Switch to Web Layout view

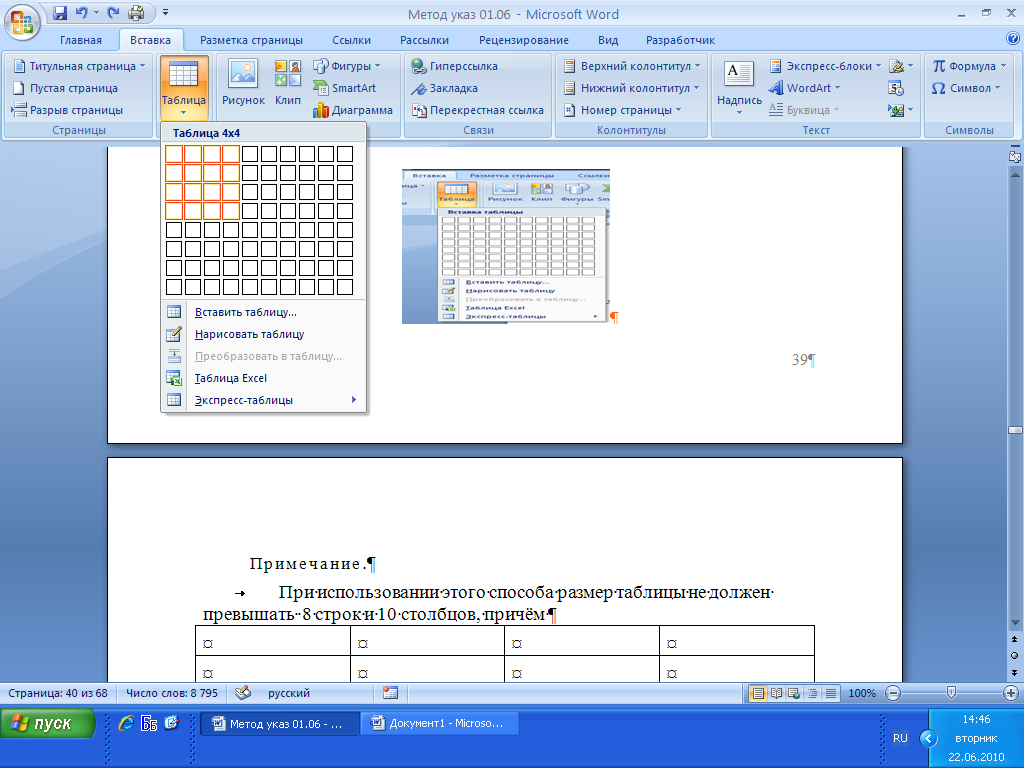(794, 693)
